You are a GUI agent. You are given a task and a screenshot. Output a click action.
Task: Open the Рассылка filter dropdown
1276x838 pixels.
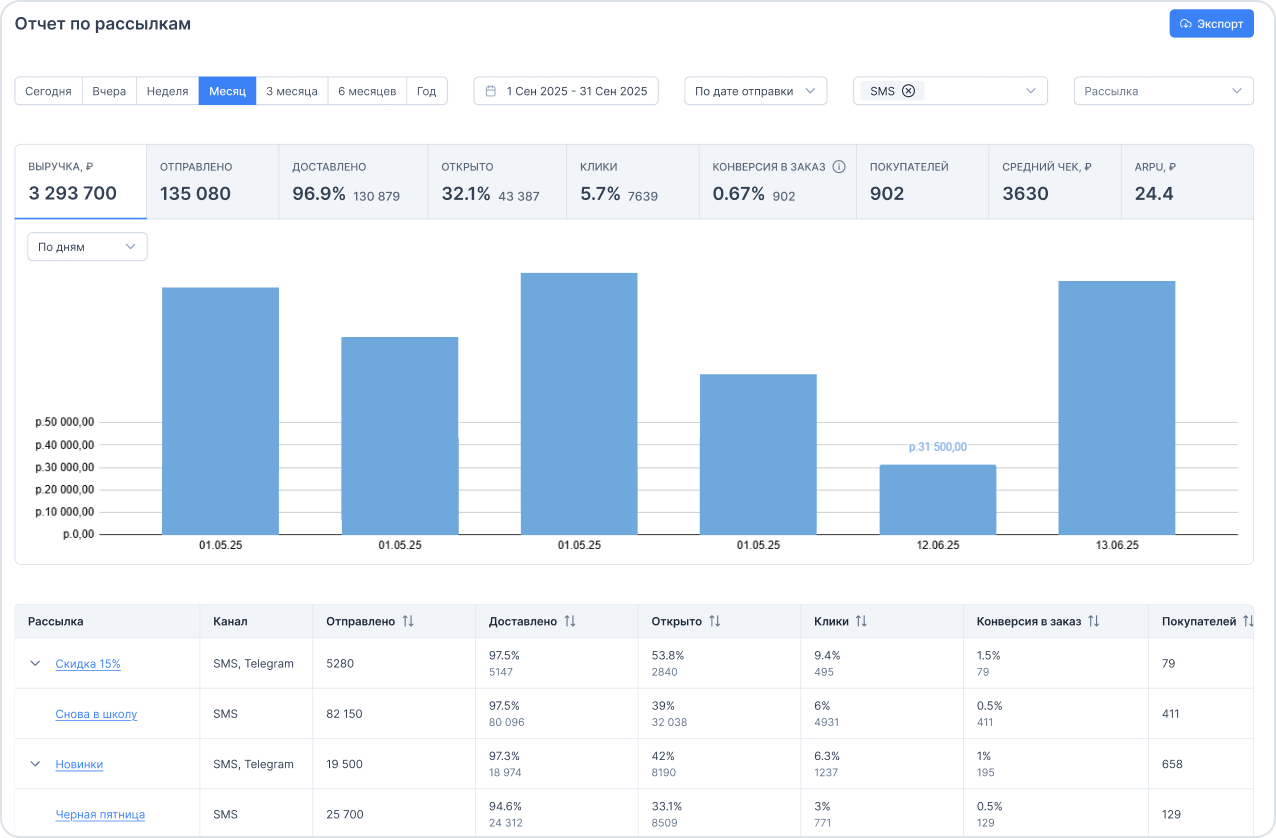pyautogui.click(x=1163, y=91)
